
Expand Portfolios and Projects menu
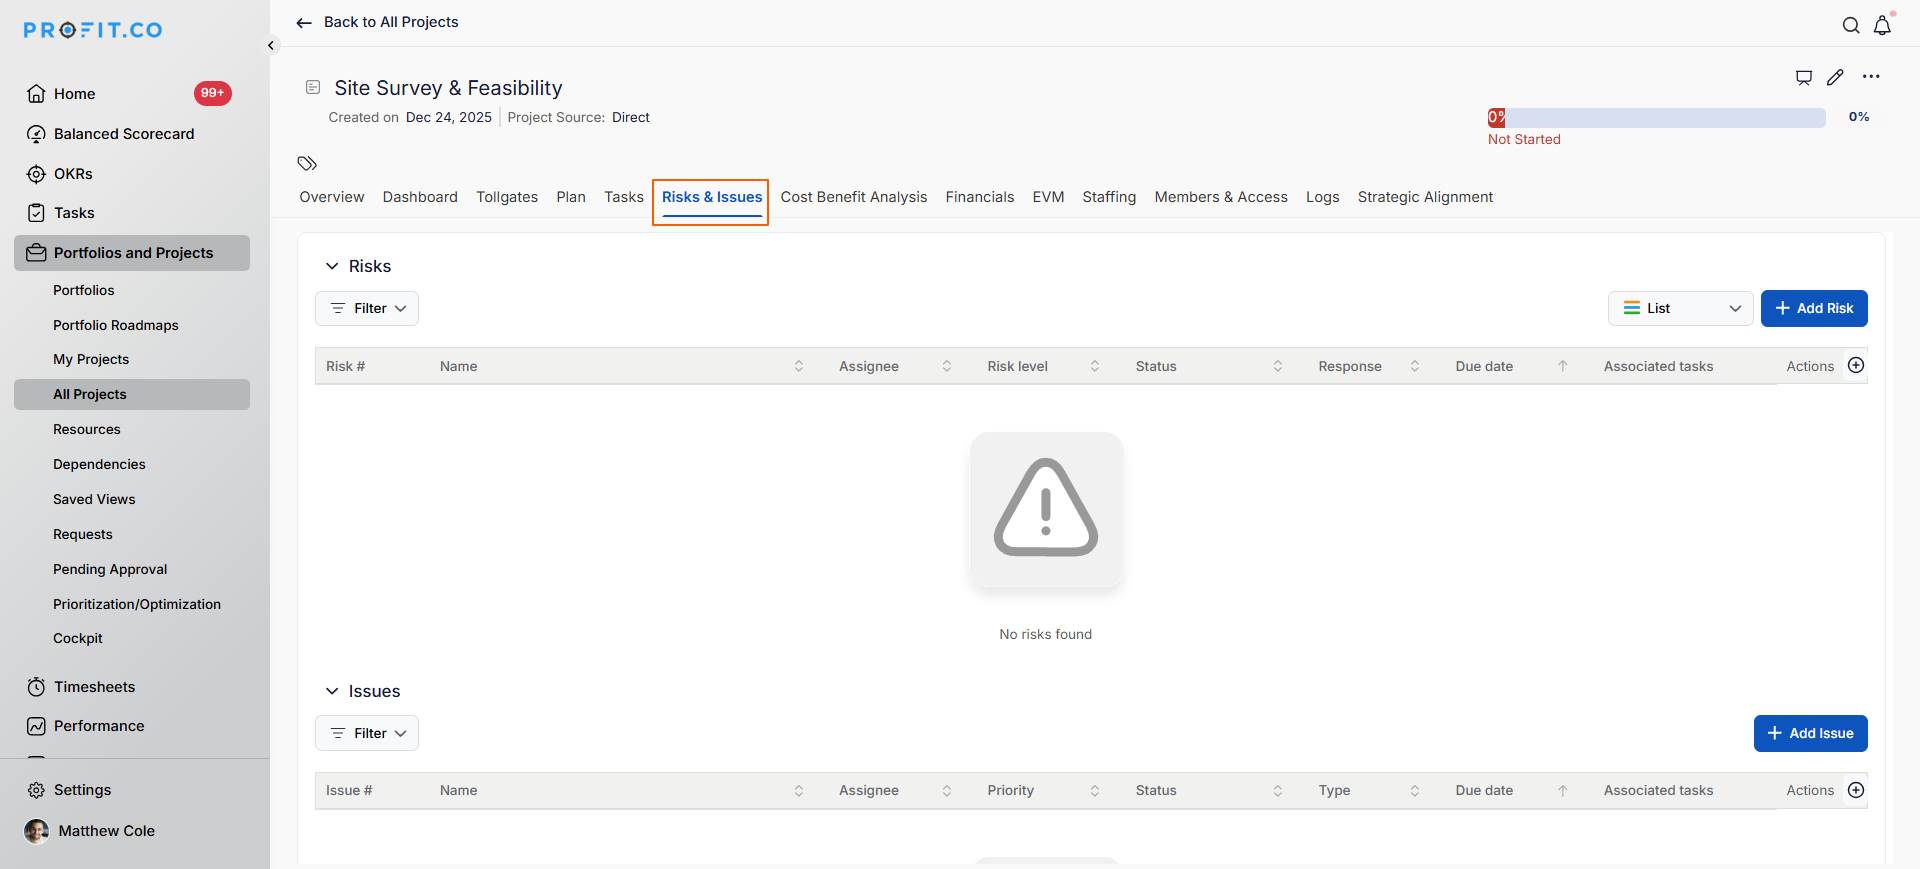click(132, 253)
